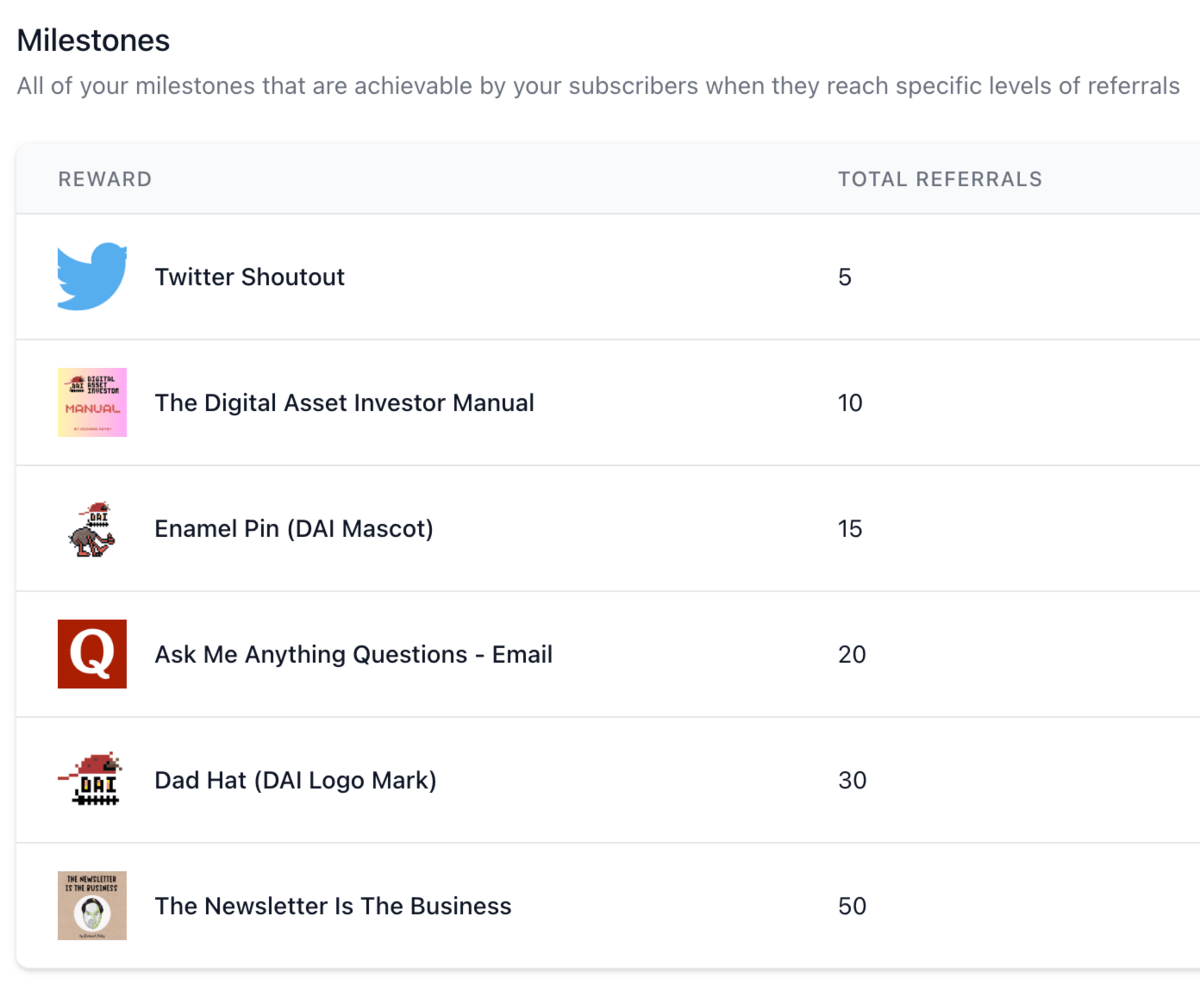Open the Twitter Shoutout reward

coord(249,277)
